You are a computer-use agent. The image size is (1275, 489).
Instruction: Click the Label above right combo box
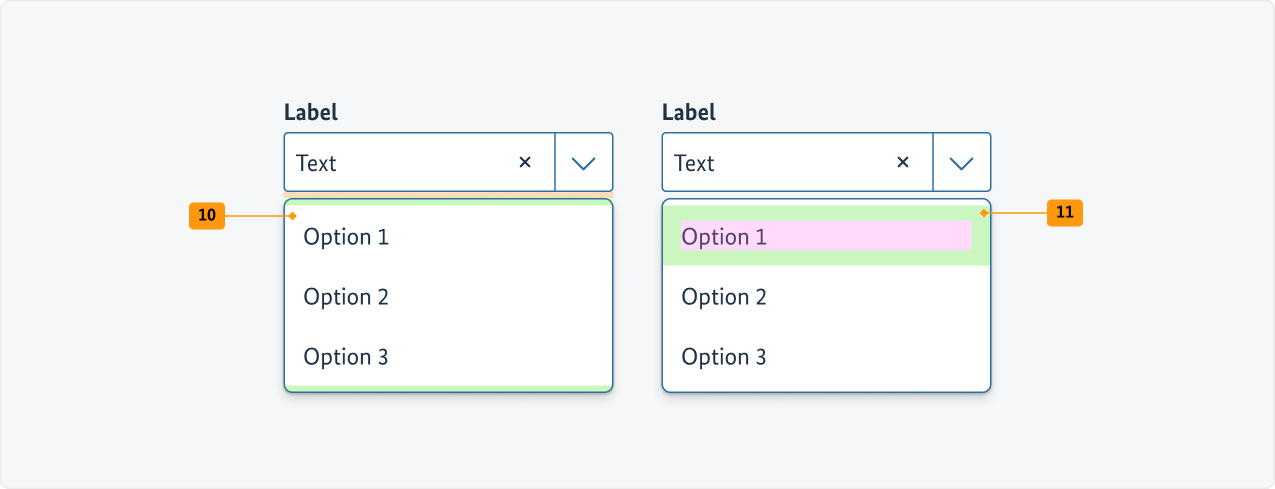click(x=689, y=112)
